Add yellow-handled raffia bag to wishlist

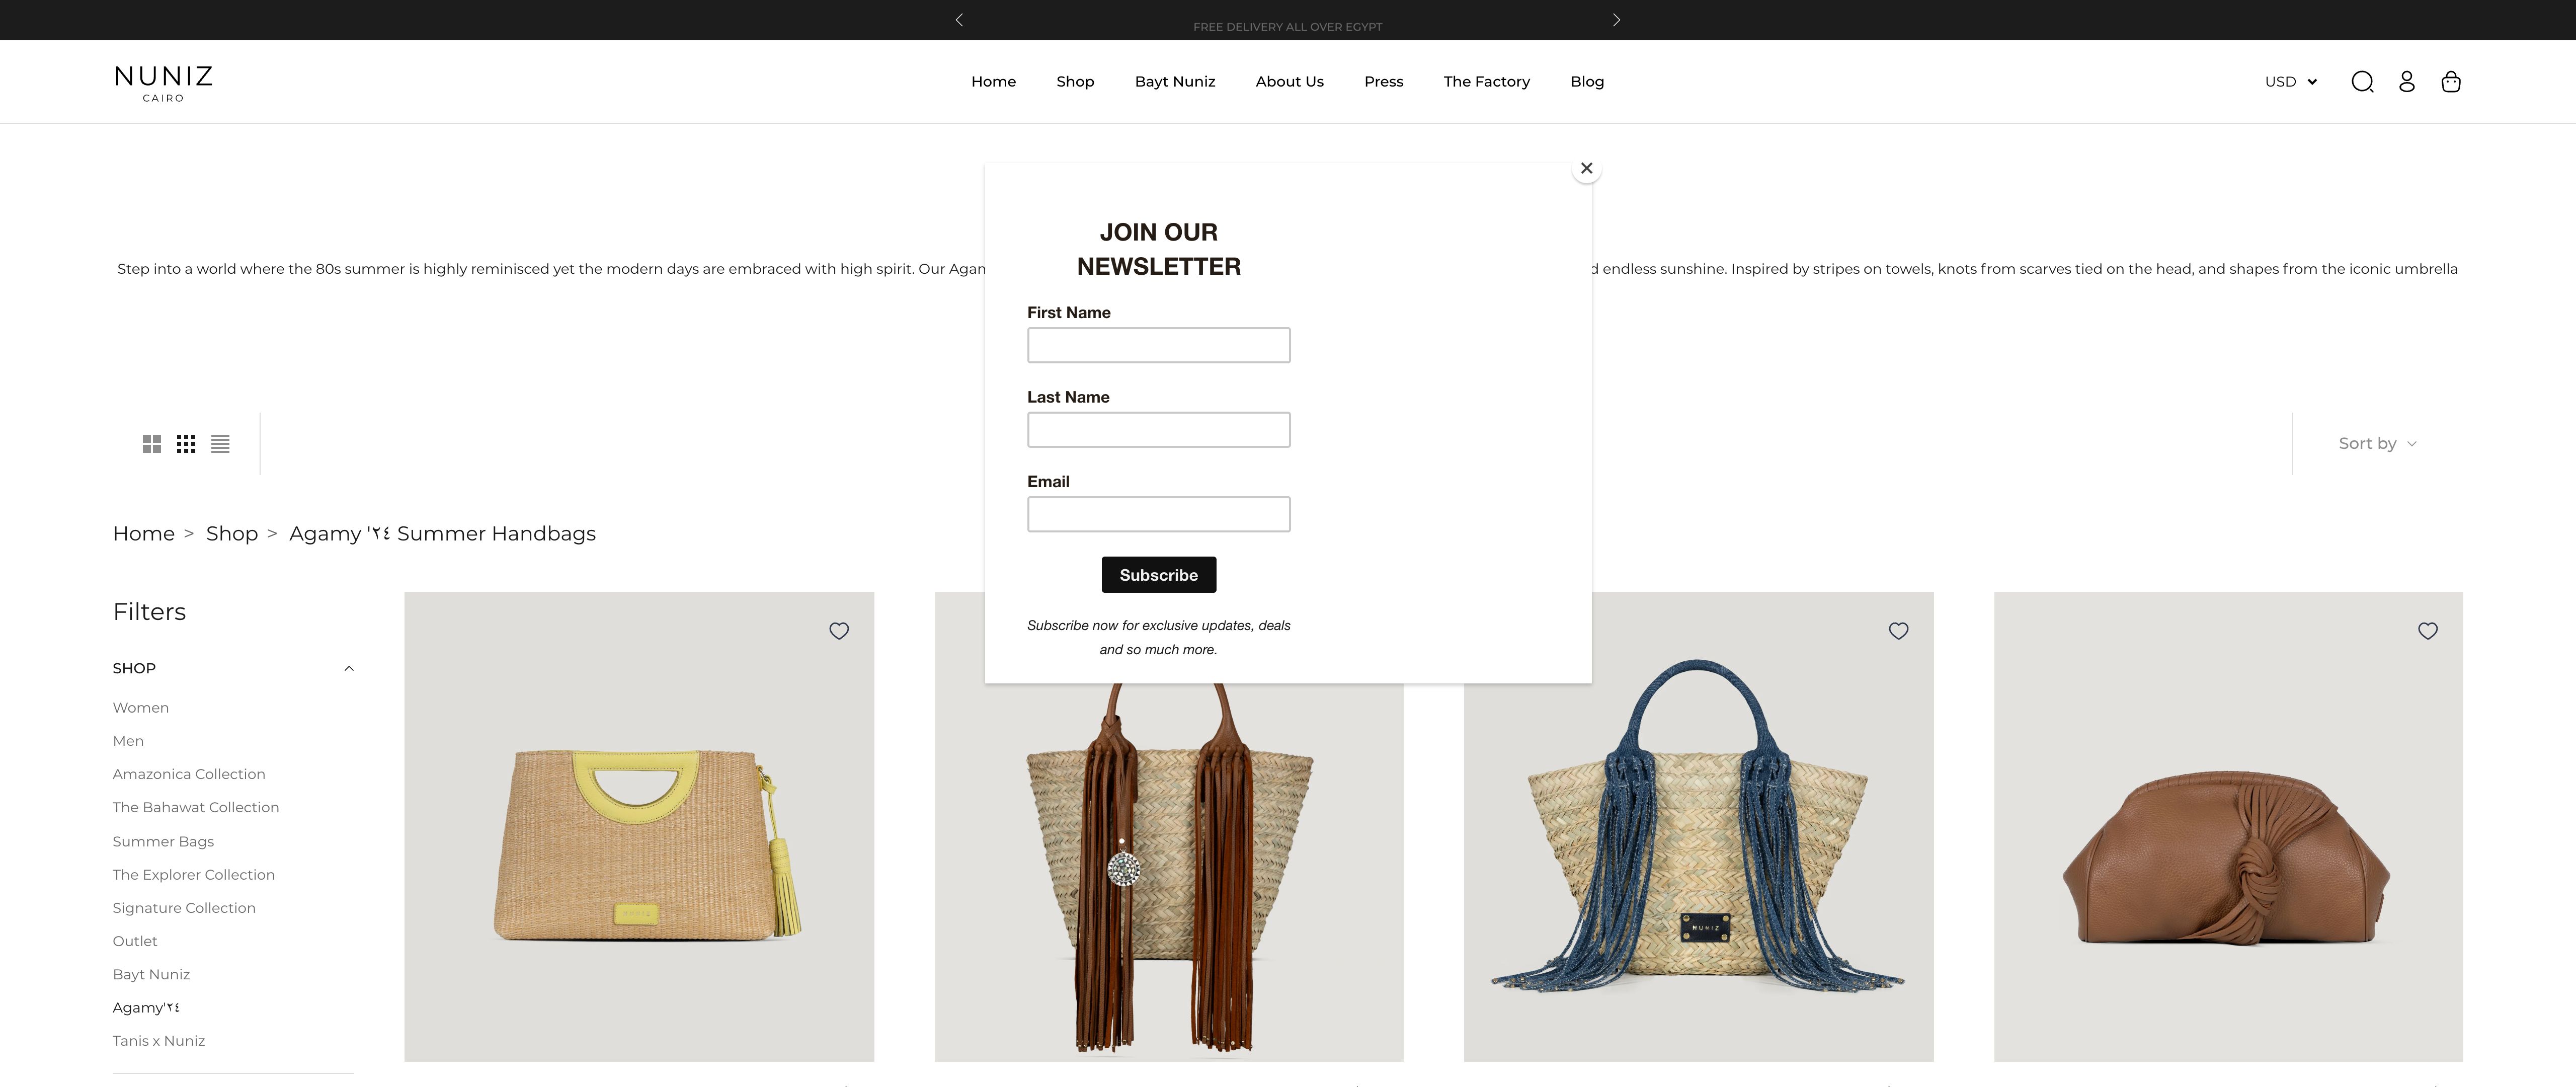tap(839, 631)
